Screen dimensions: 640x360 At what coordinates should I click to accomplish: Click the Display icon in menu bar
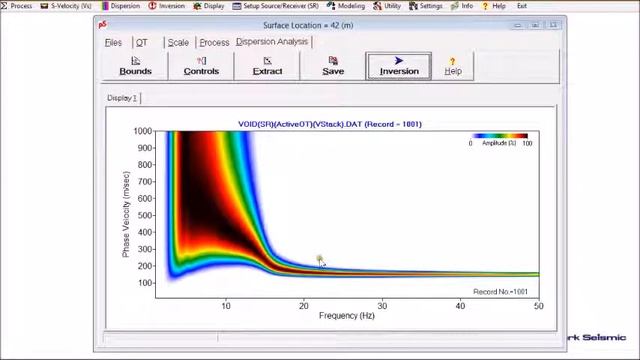[x=197, y=6]
